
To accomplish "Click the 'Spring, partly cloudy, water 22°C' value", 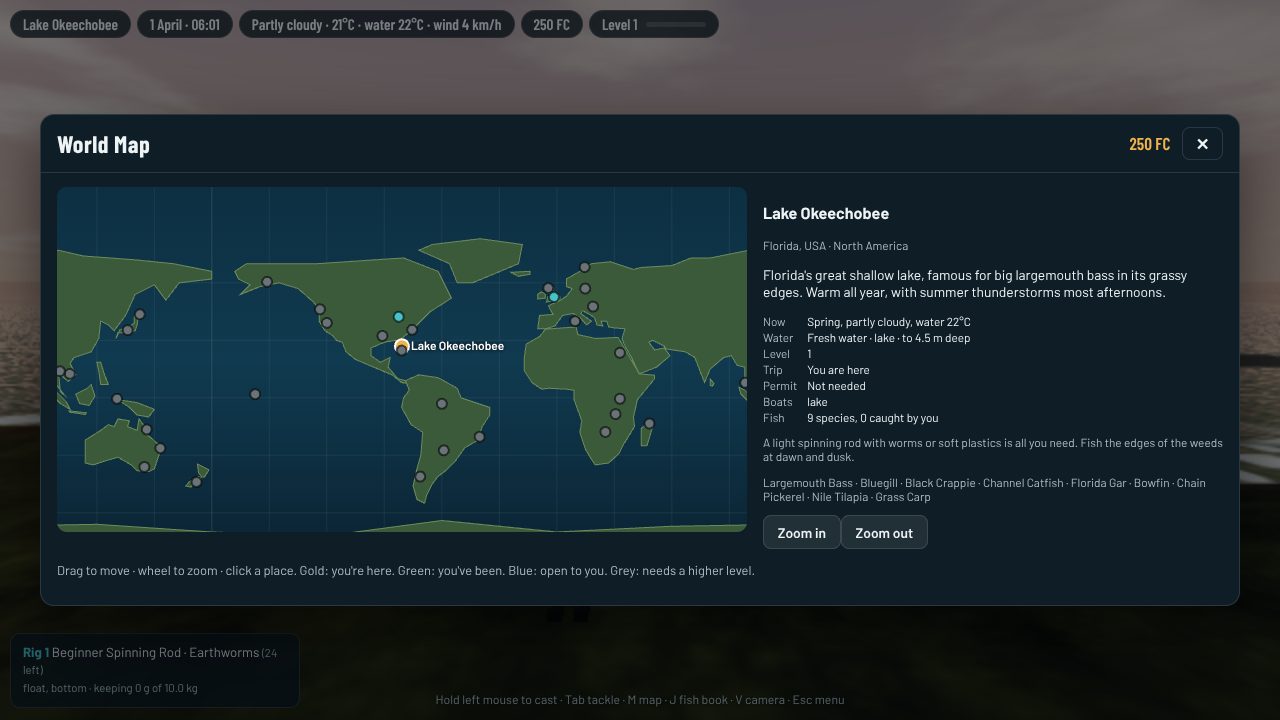I will [889, 322].
